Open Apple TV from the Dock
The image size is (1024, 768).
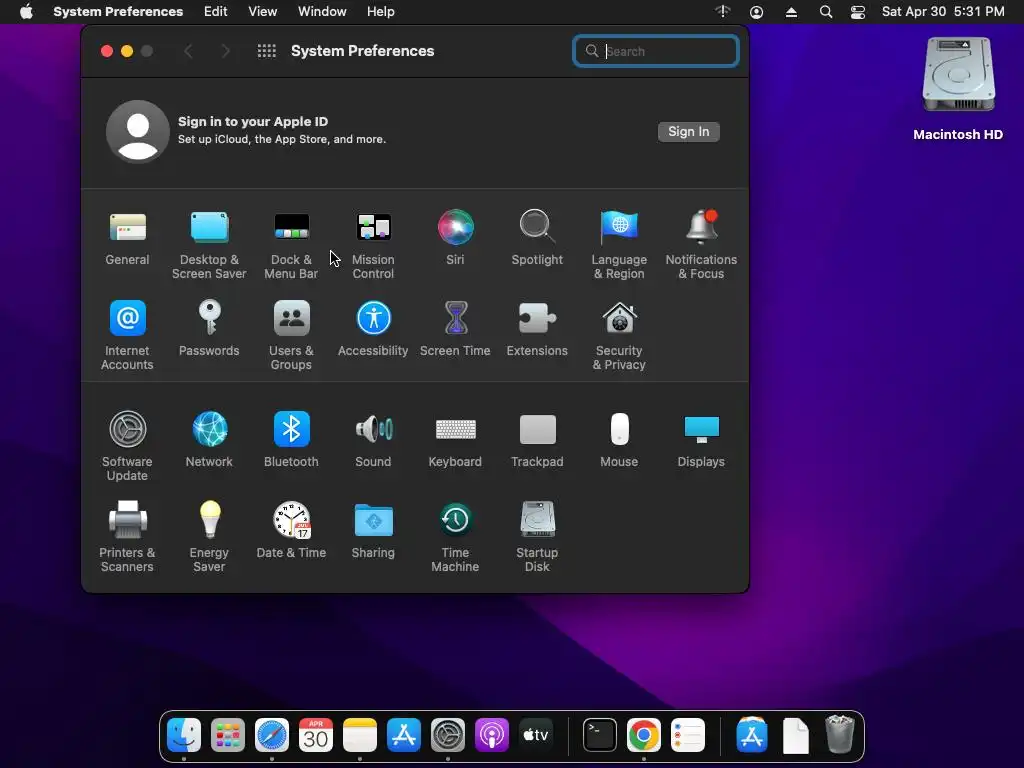(x=536, y=736)
